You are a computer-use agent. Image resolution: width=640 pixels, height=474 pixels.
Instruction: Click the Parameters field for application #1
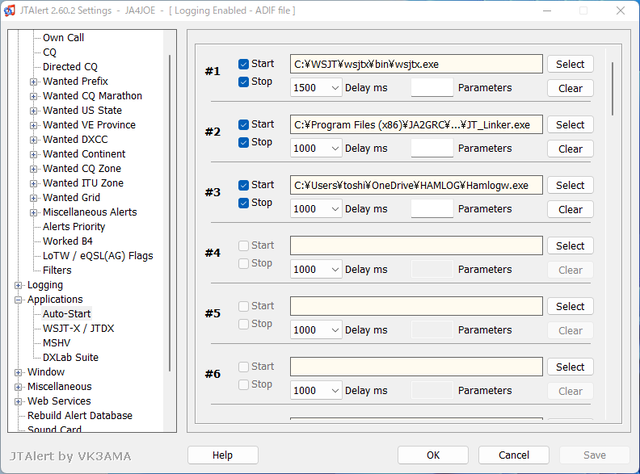(432, 87)
